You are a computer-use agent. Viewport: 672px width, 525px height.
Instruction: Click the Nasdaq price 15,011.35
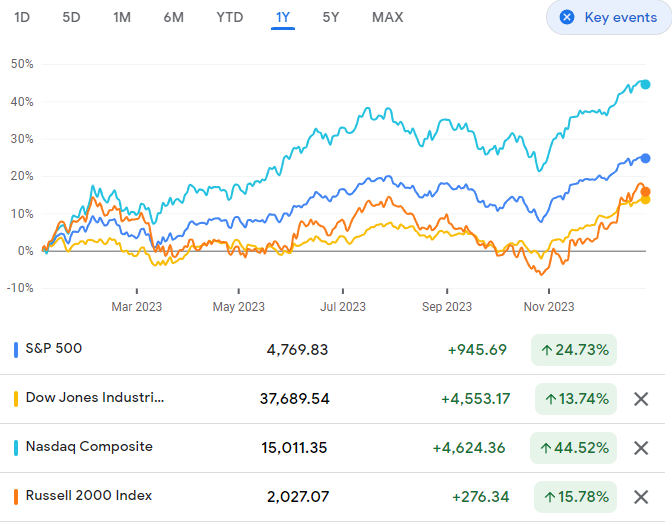coord(294,448)
